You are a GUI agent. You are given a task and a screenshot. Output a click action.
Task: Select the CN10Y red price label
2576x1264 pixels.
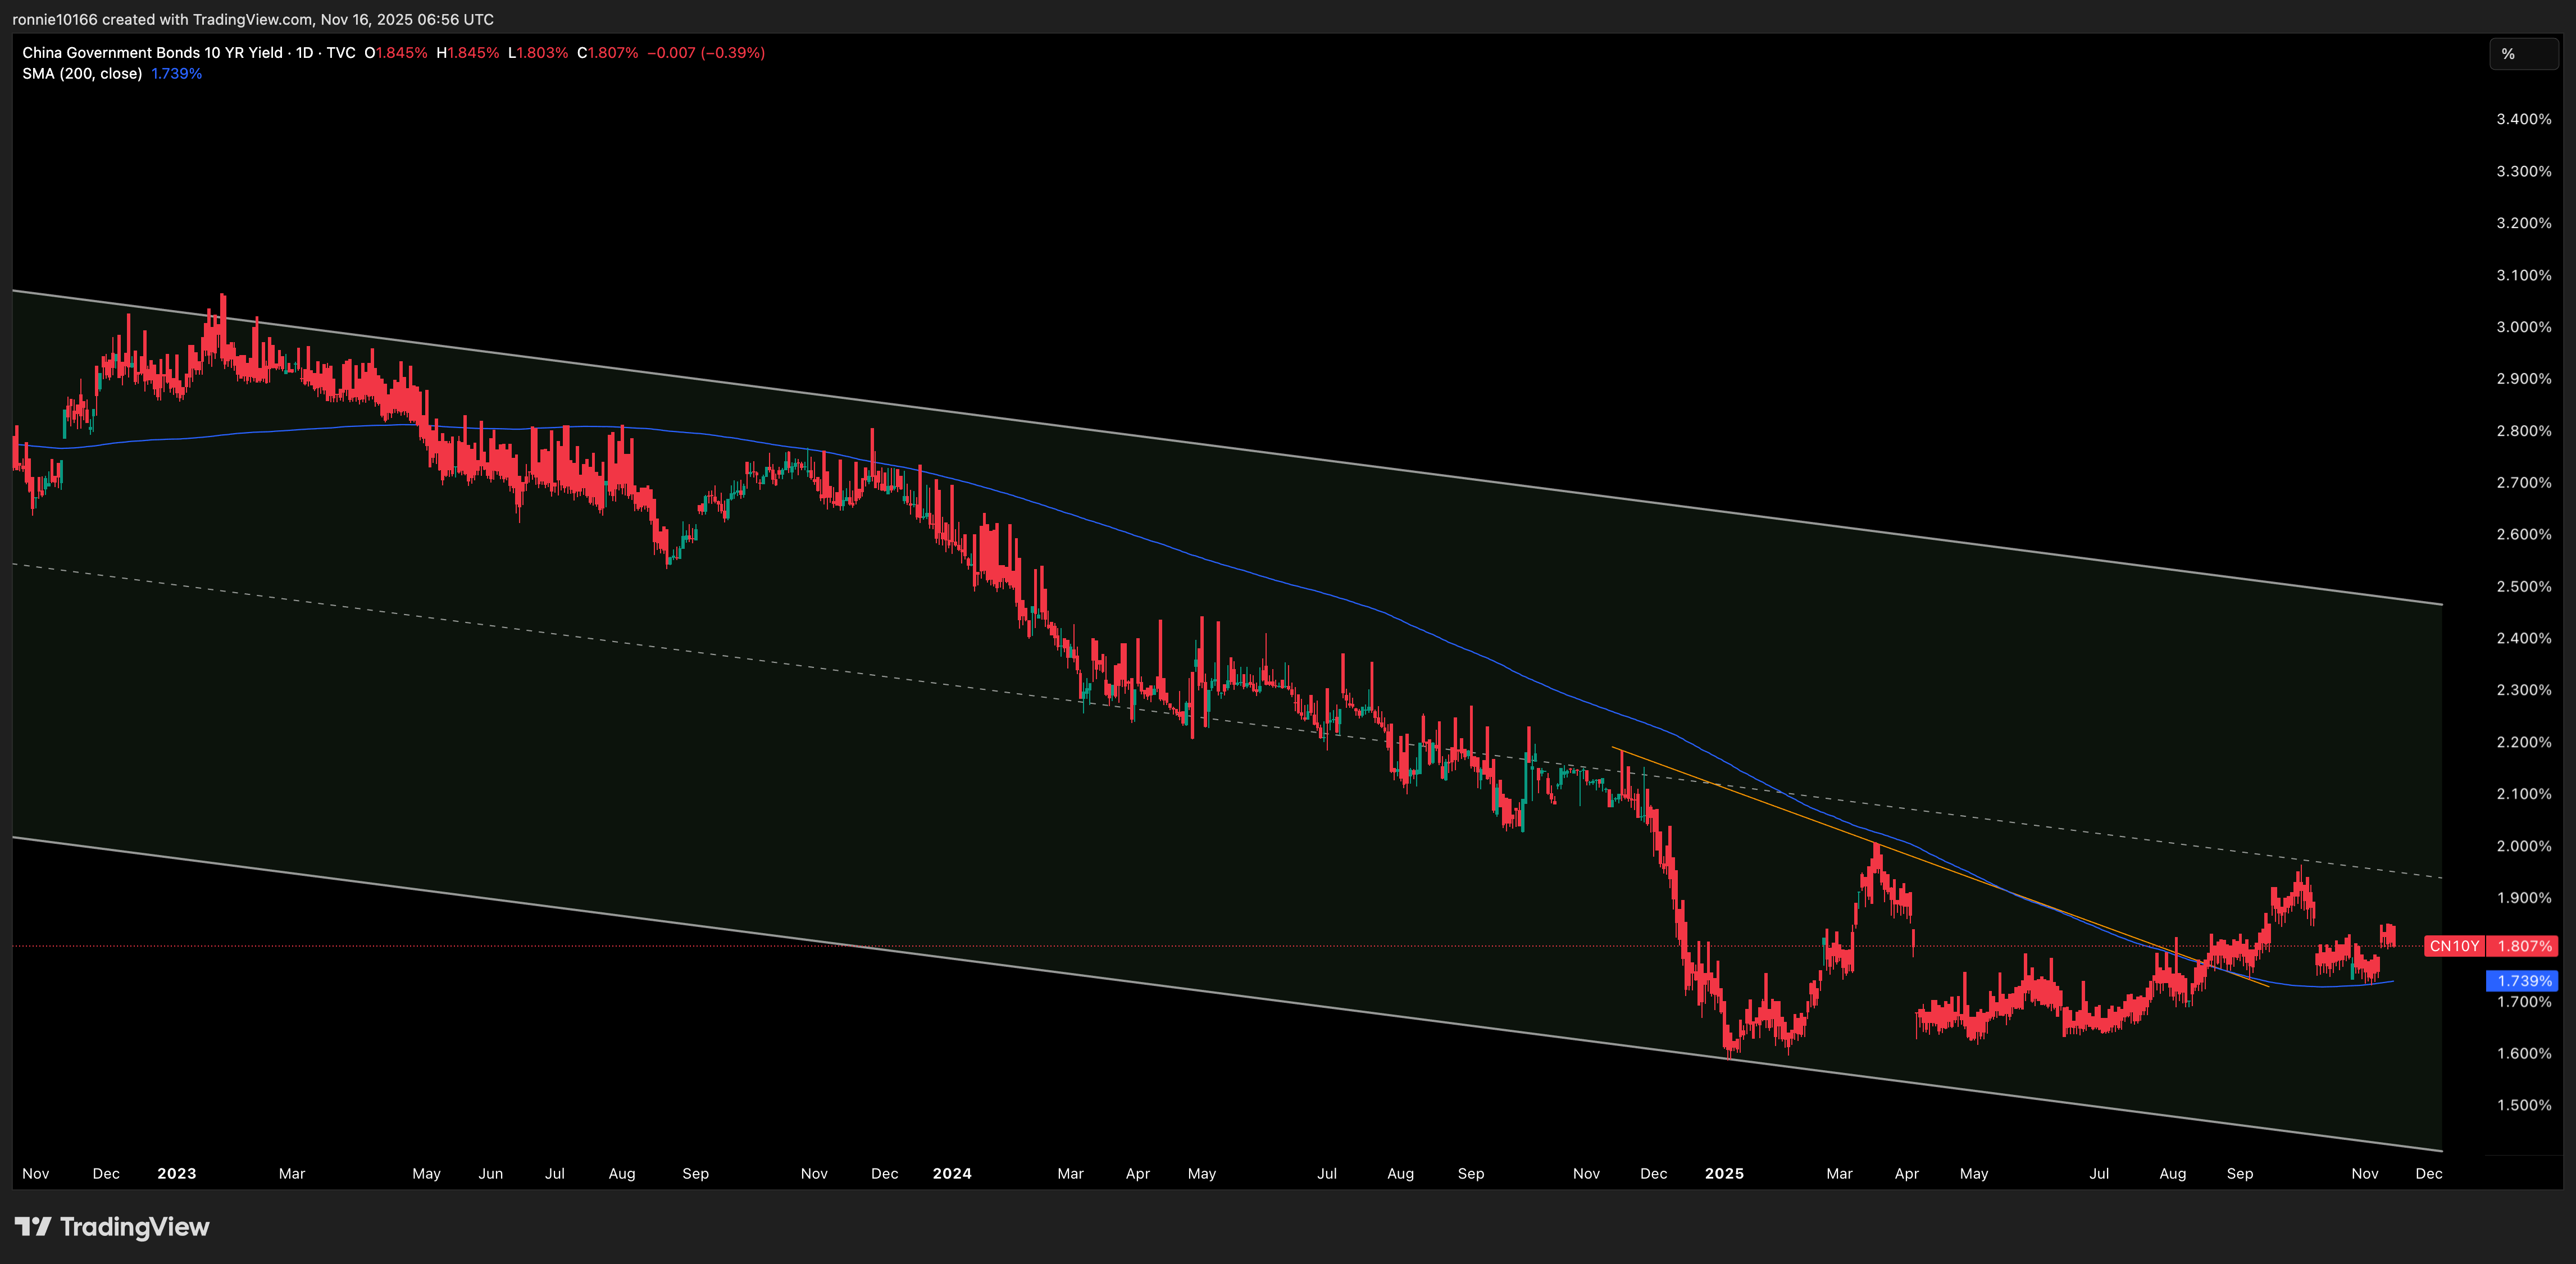[x=2455, y=946]
